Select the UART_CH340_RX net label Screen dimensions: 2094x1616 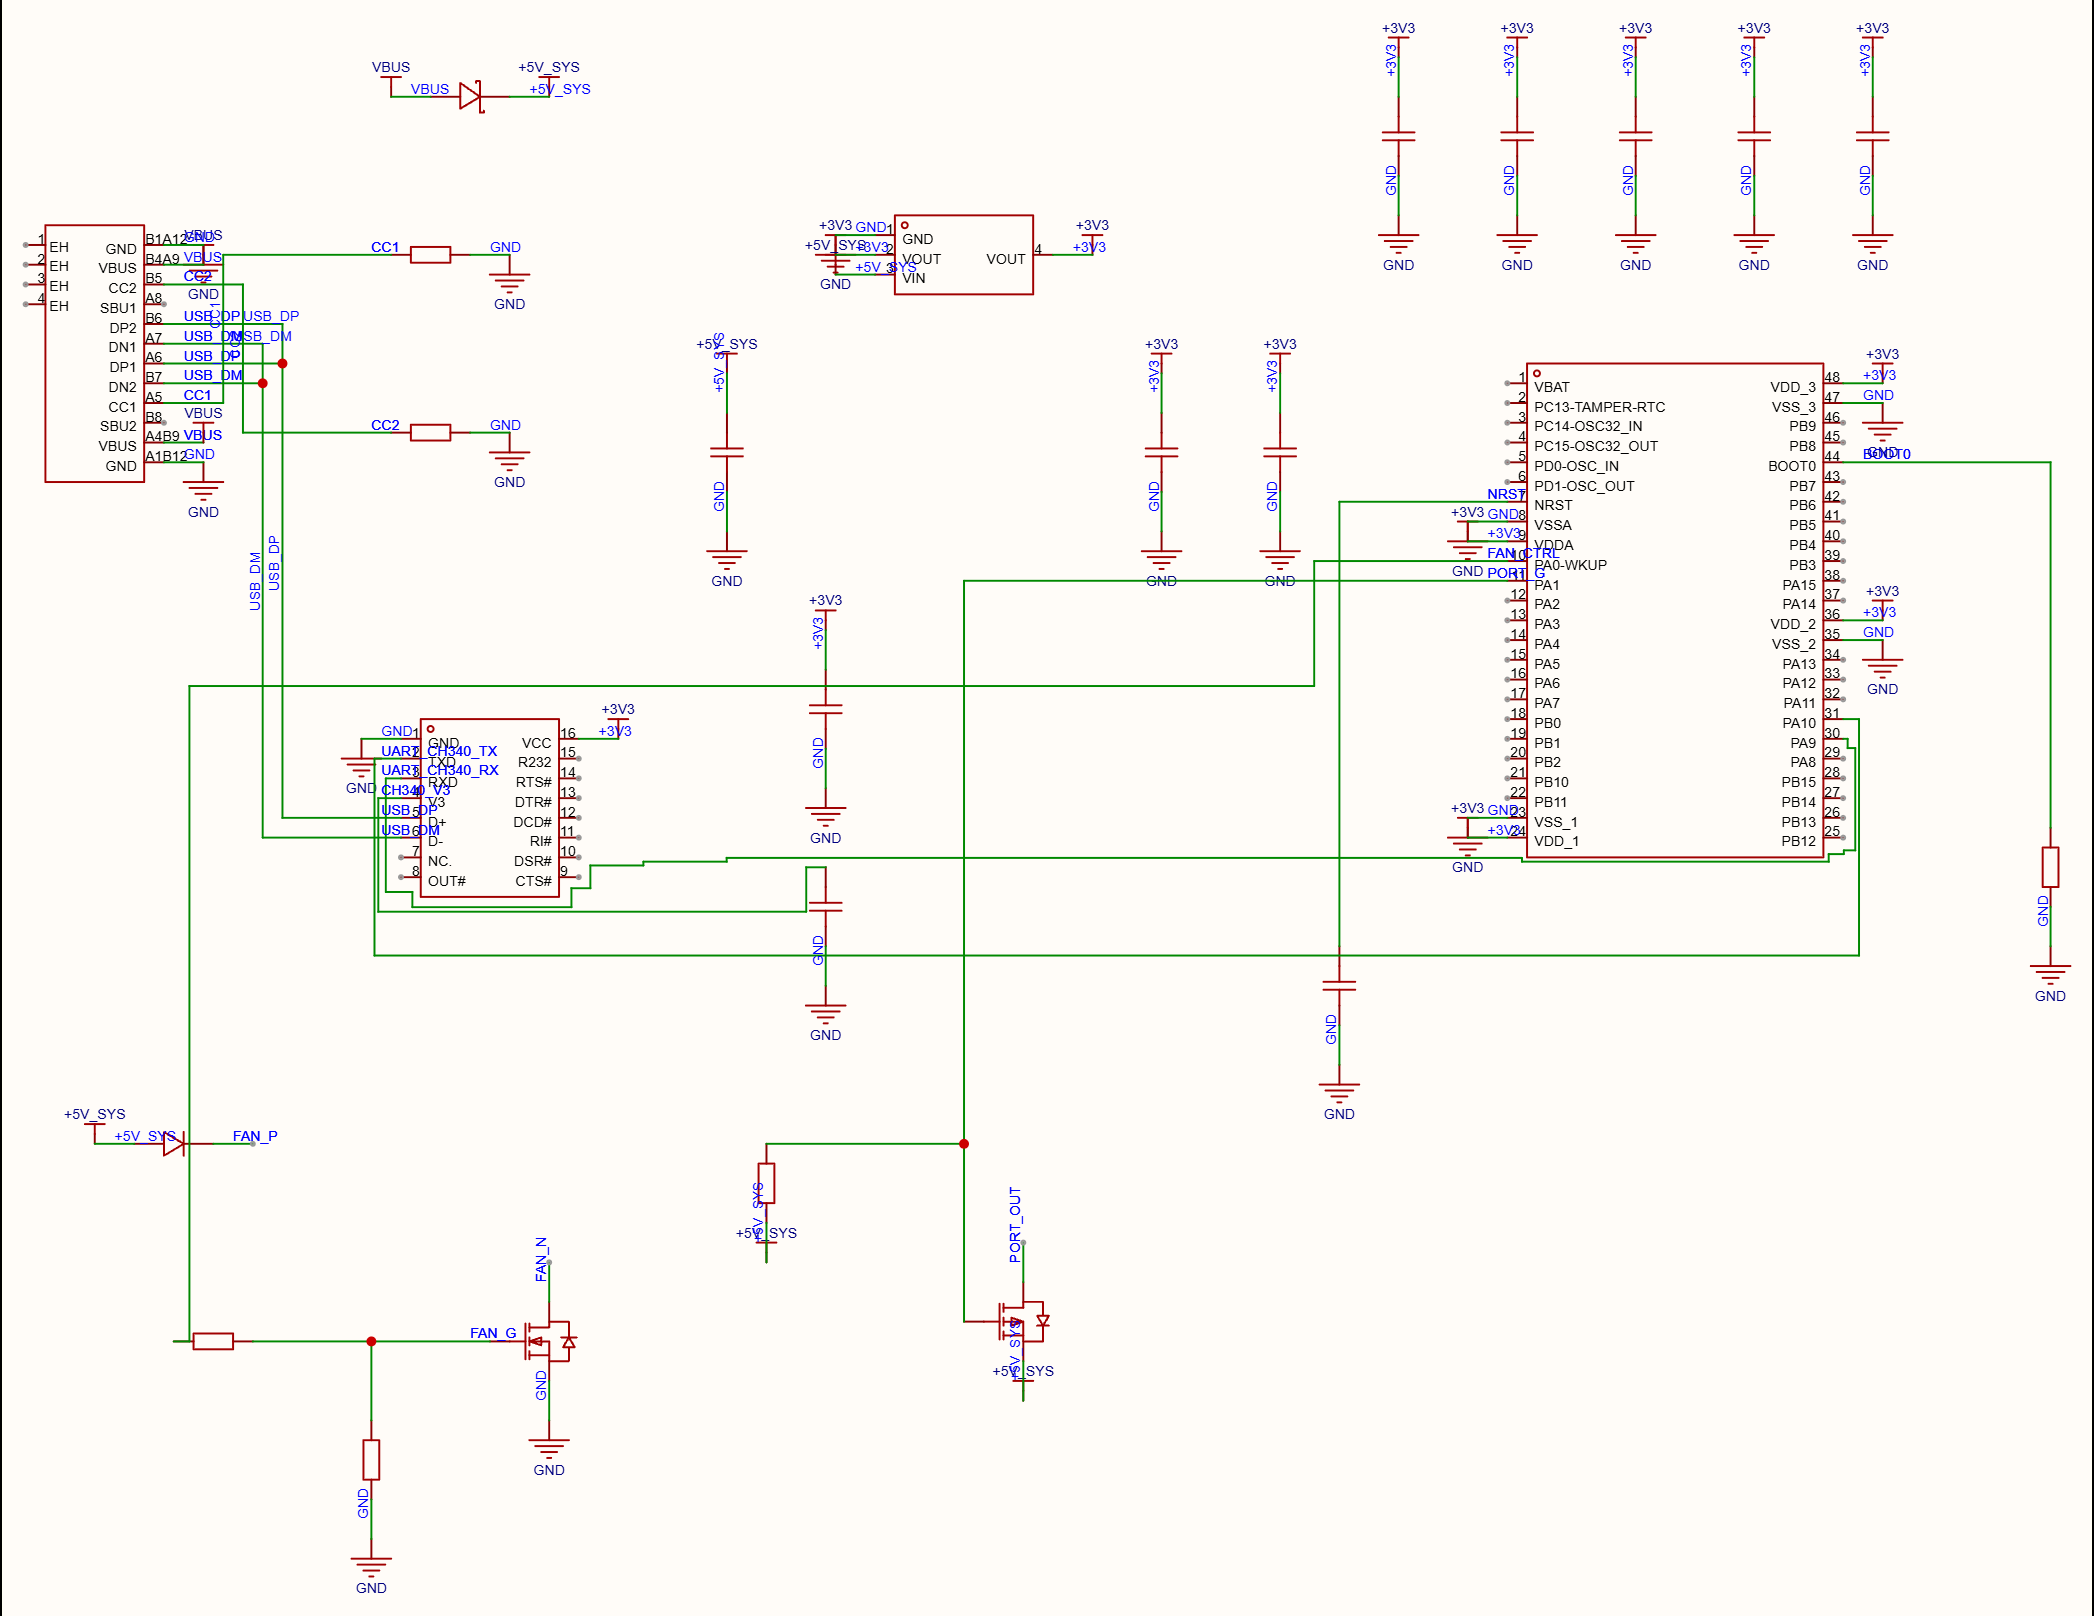[439, 770]
